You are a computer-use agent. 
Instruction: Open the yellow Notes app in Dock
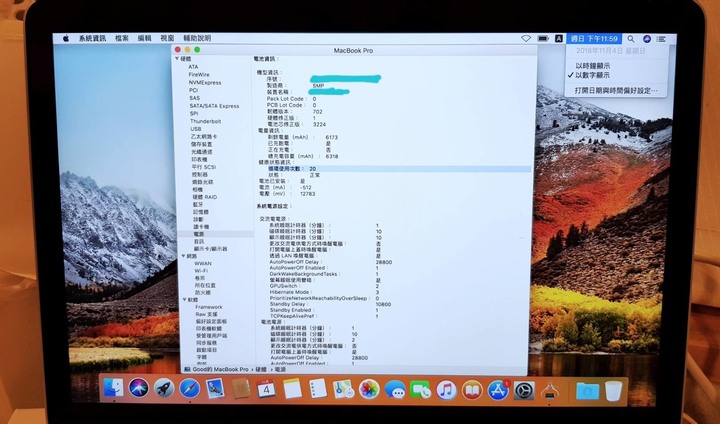click(292, 390)
